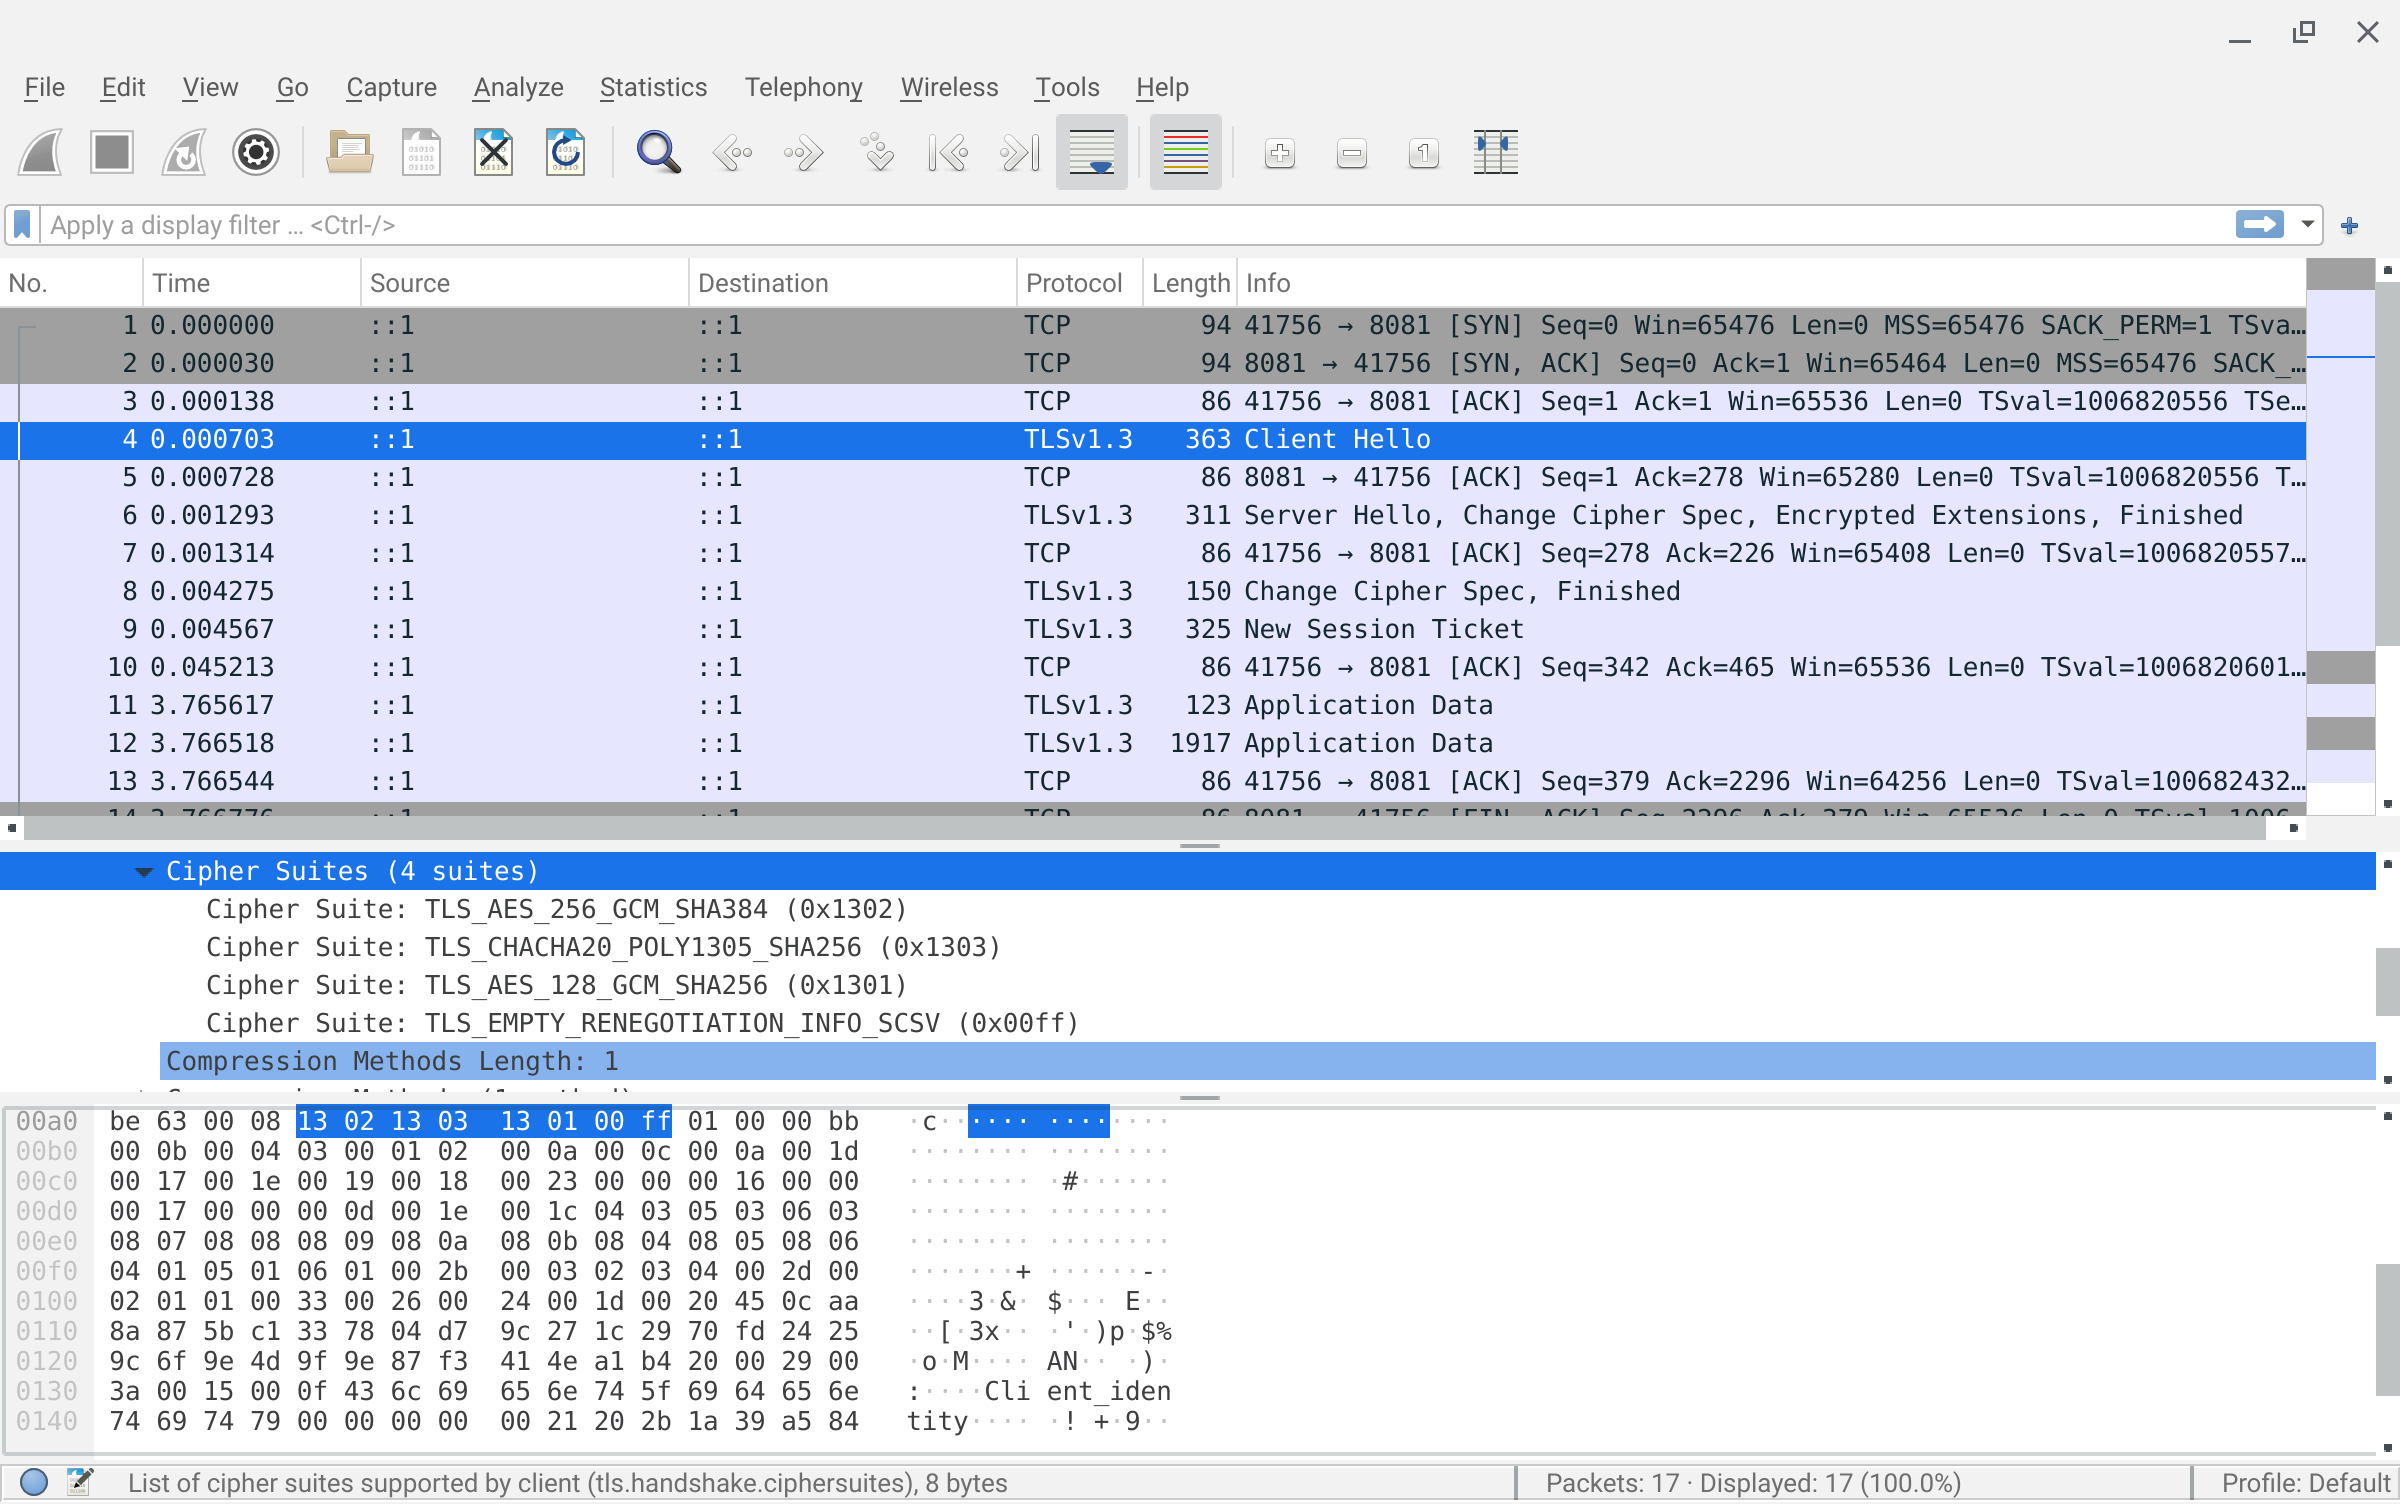Viewport: 2400px width, 1504px height.
Task: Toggle auto-scroll during live capture
Action: pyautogui.click(x=1091, y=153)
